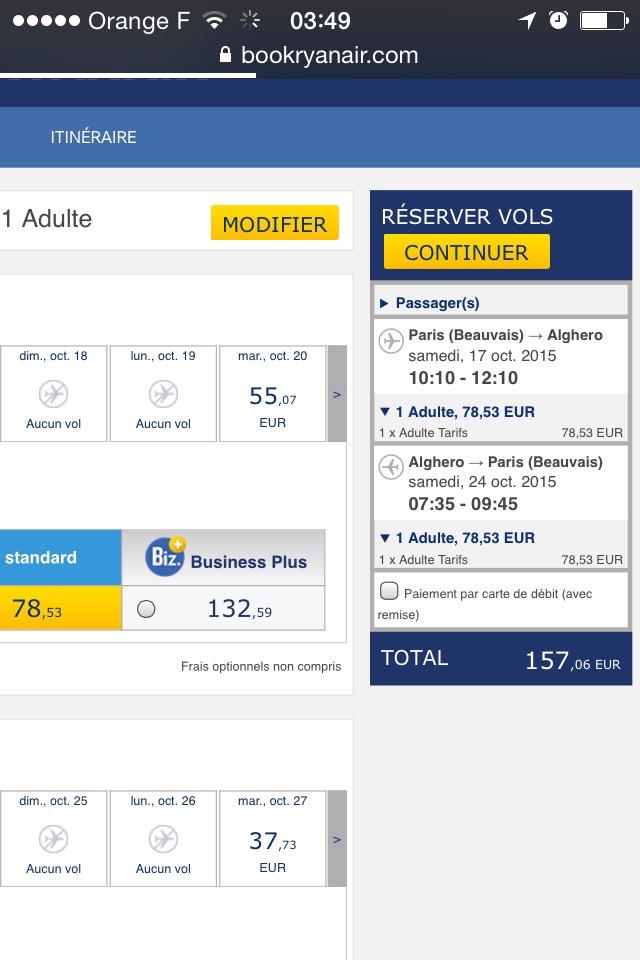
Task: Click the Business Plus Biz logo icon
Action: [165, 557]
